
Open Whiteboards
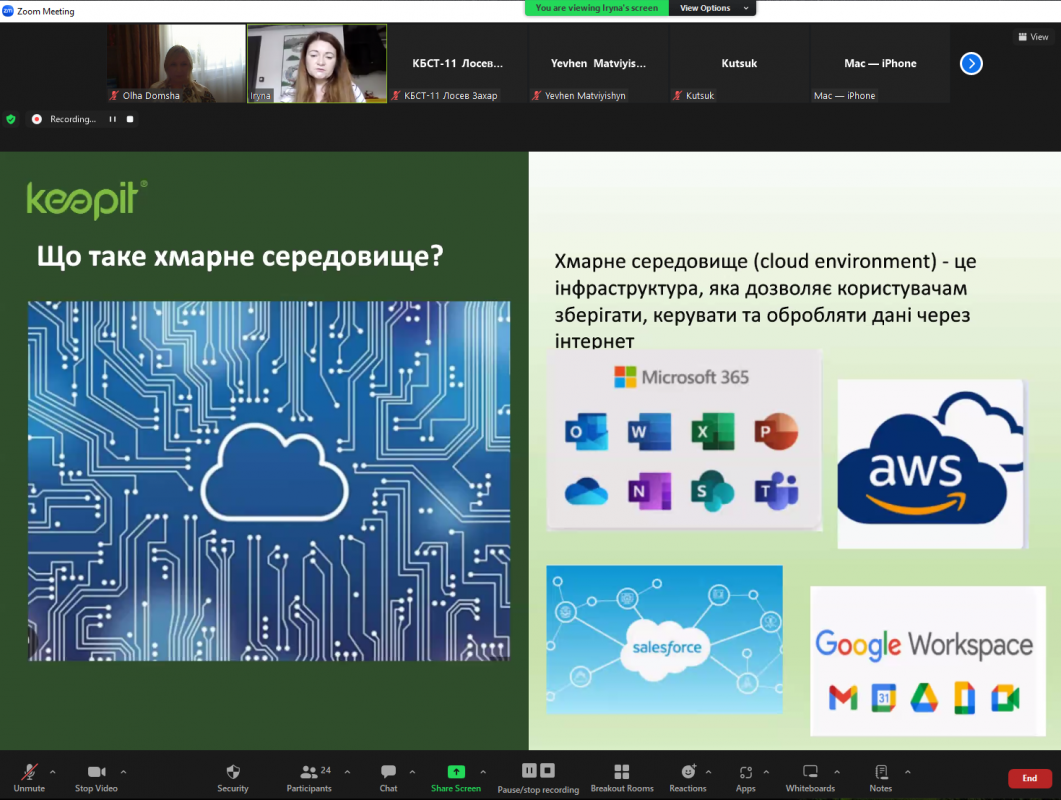tap(810, 778)
